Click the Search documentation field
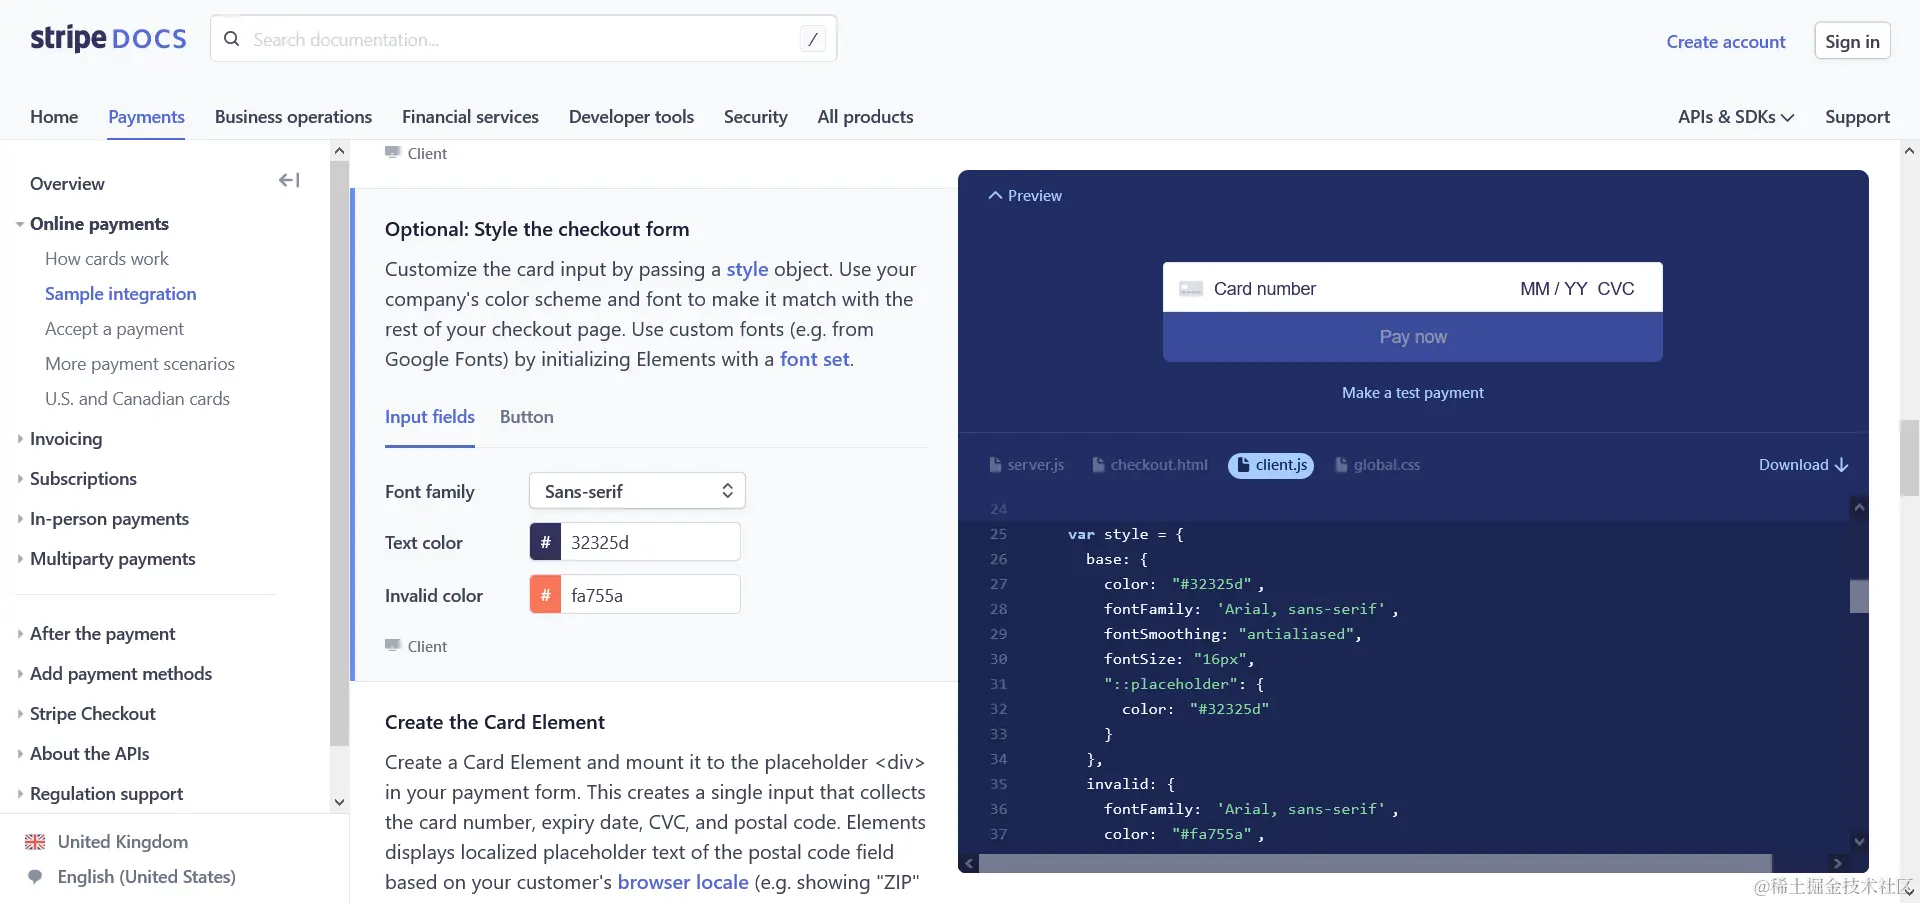The image size is (1920, 903). pos(523,39)
